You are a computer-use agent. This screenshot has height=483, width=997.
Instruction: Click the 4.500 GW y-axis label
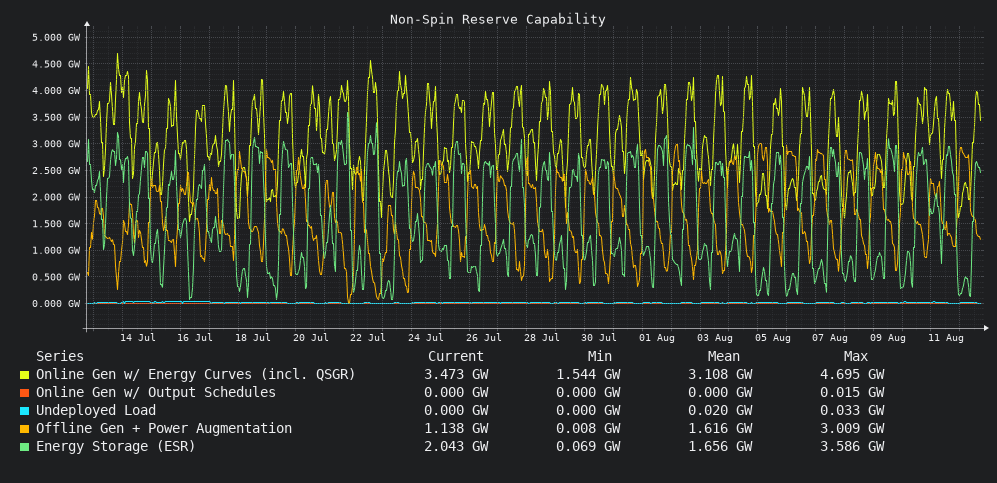point(56,64)
